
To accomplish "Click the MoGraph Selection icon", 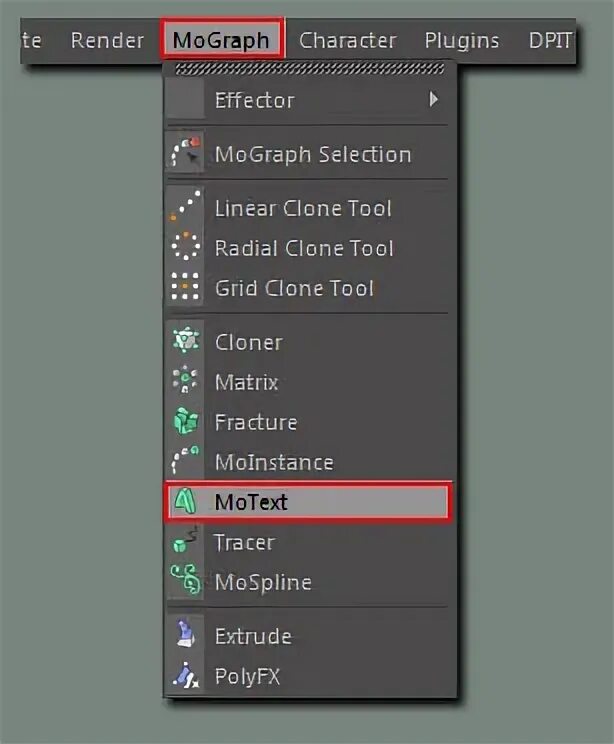I will pyautogui.click(x=185, y=154).
